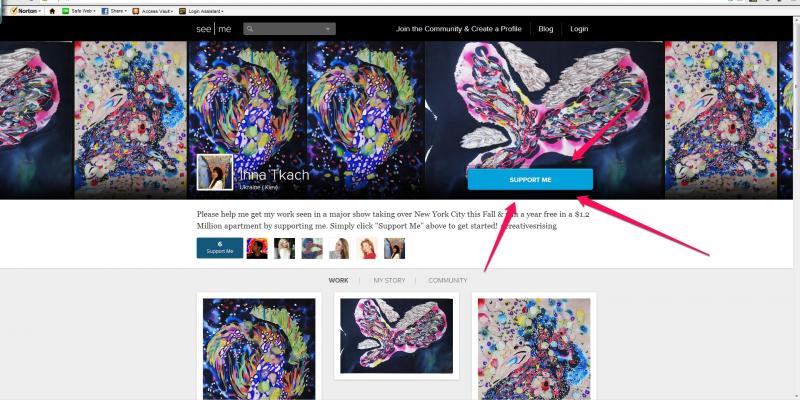Click Join the Community & Create a Profile
The width and height of the screenshot is (800, 400).
pos(458,29)
